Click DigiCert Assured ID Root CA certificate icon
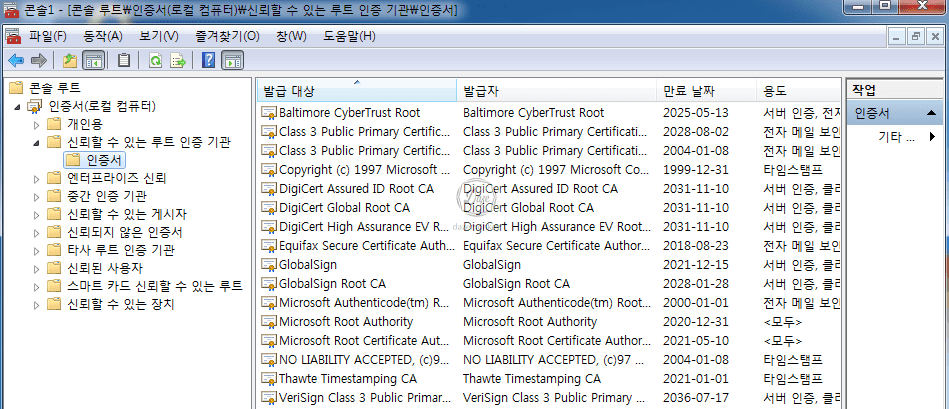 pos(269,189)
